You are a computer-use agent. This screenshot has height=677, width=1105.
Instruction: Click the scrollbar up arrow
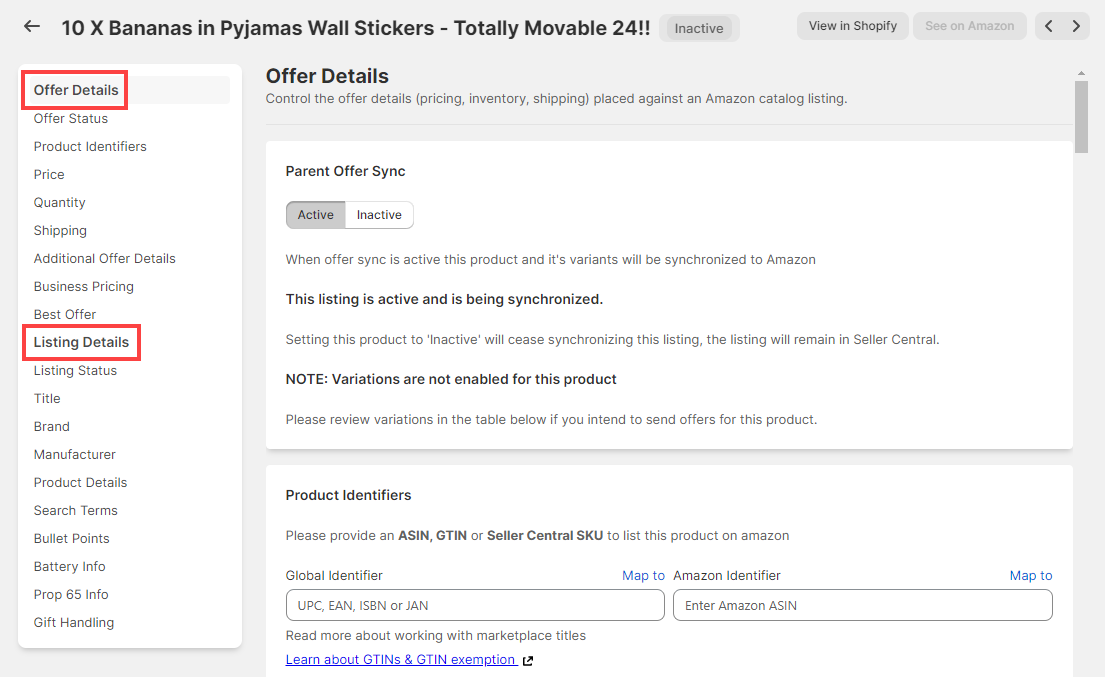click(1081, 73)
